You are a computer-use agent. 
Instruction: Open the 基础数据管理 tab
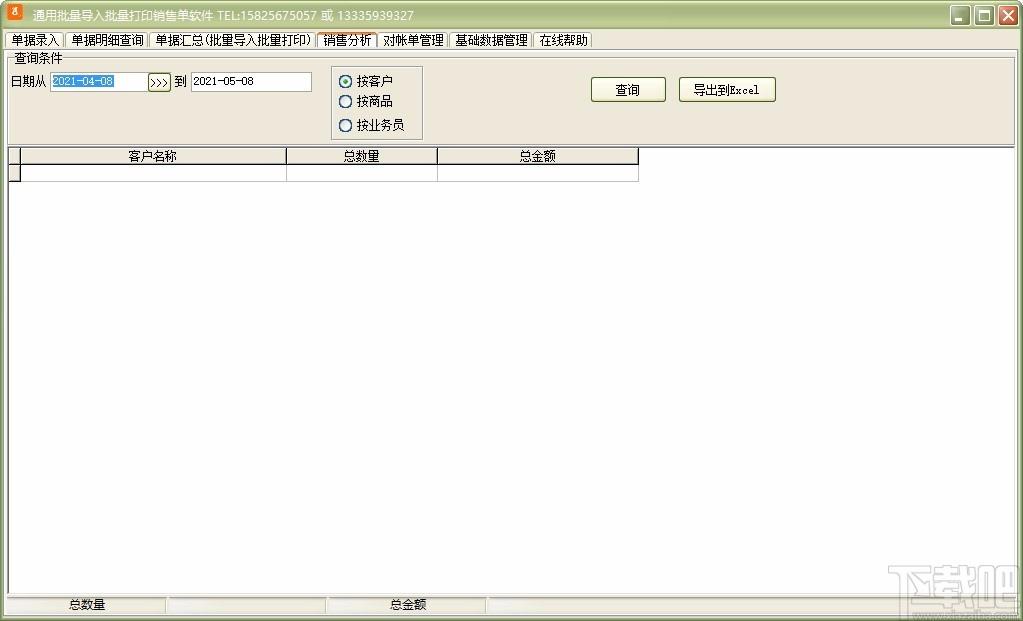click(491, 40)
